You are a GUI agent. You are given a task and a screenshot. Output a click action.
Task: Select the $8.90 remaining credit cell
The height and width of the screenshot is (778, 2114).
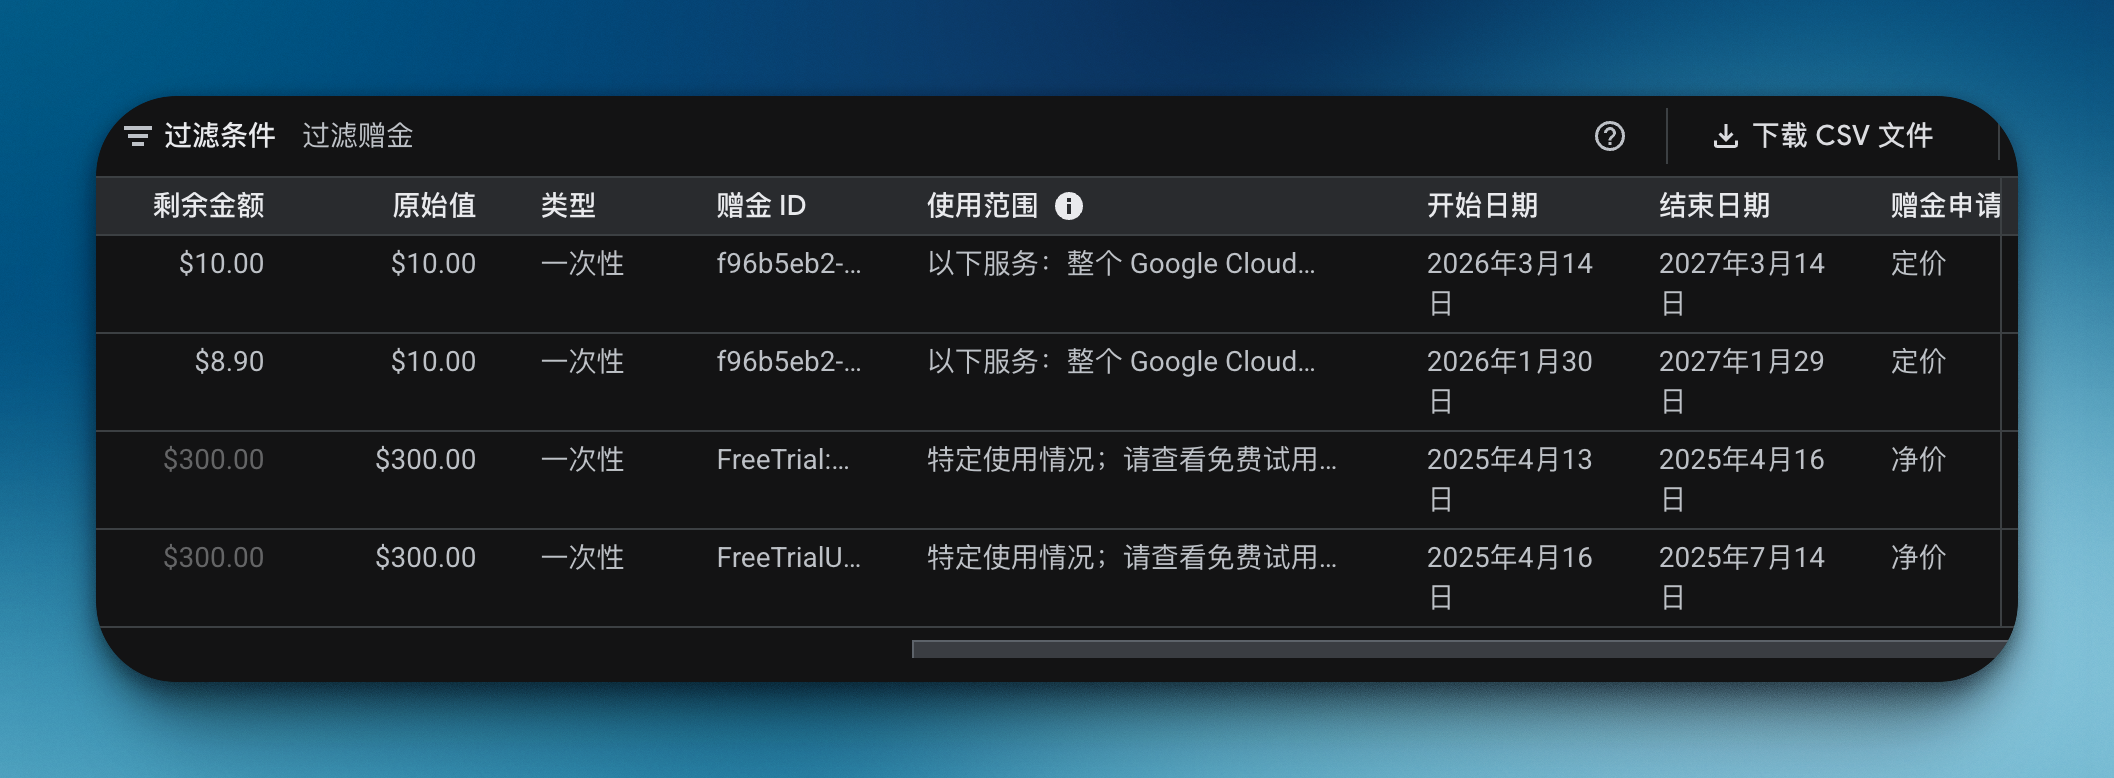coord(229,362)
